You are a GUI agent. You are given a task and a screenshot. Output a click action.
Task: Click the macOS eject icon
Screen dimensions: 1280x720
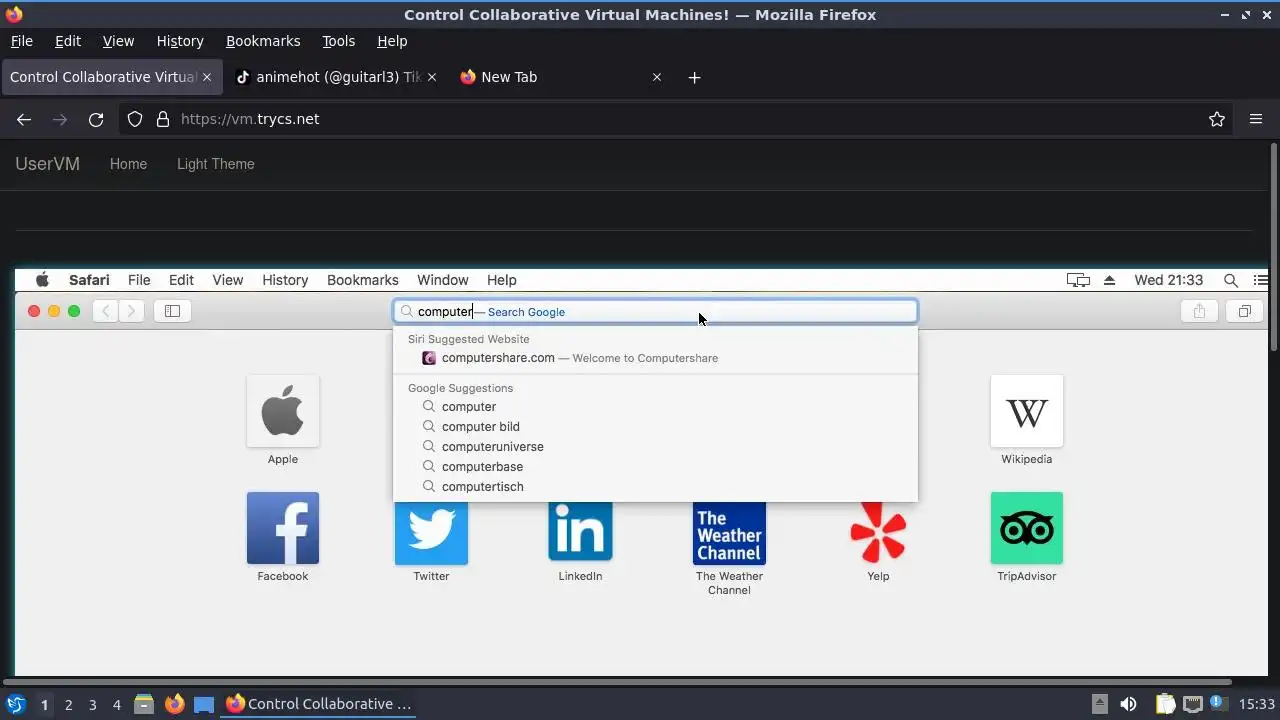pyautogui.click(x=1109, y=280)
